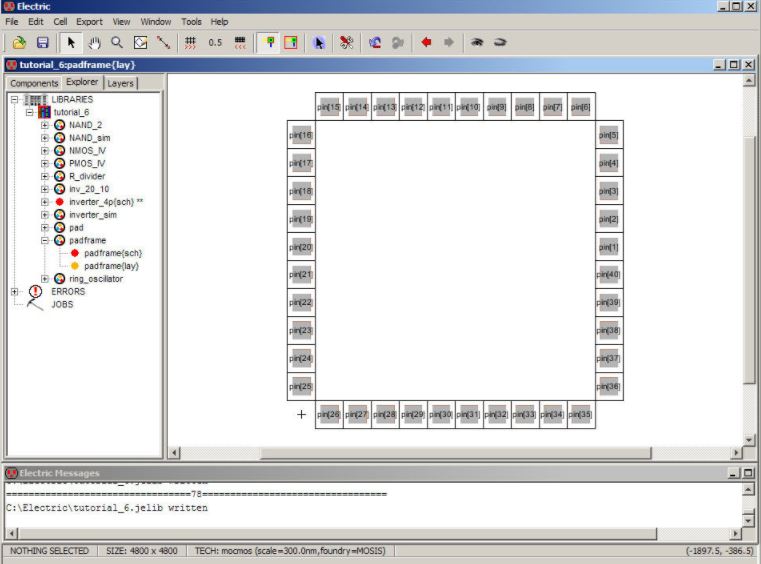Toggle the Select Area mode button
761x564 pixels.
click(x=290, y=43)
